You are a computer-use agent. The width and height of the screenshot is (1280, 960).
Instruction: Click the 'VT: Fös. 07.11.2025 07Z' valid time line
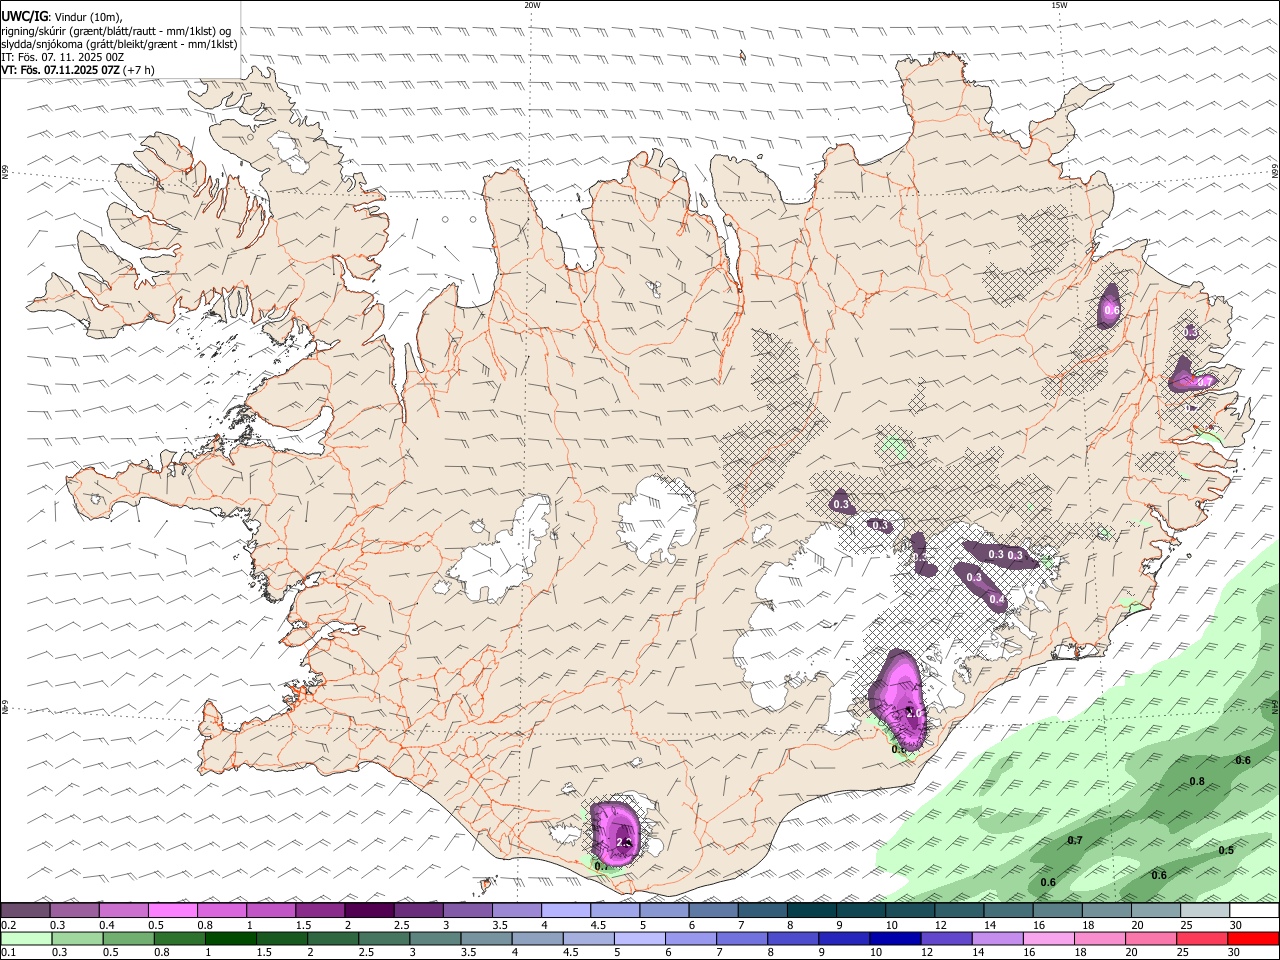tap(59, 70)
